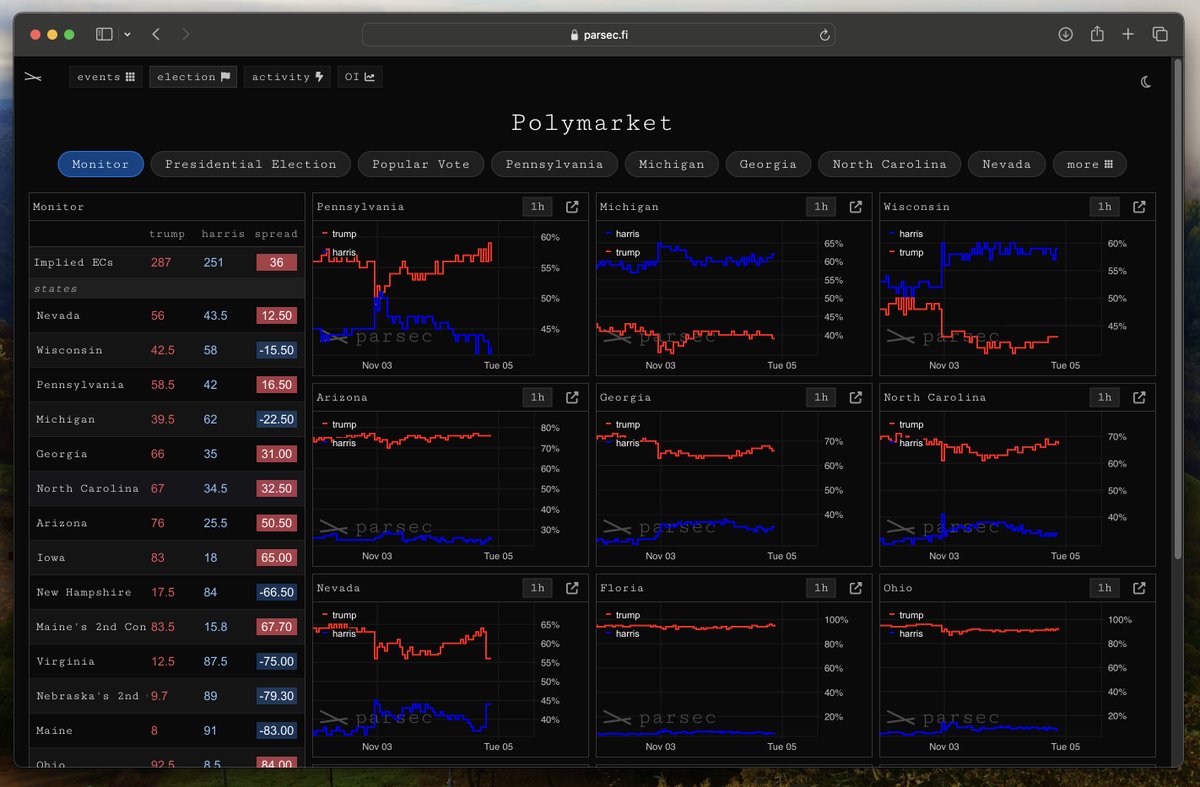Screen dimensions: 1200x787
Task: Click Michigan spread value -22.50
Action: [x=277, y=419]
